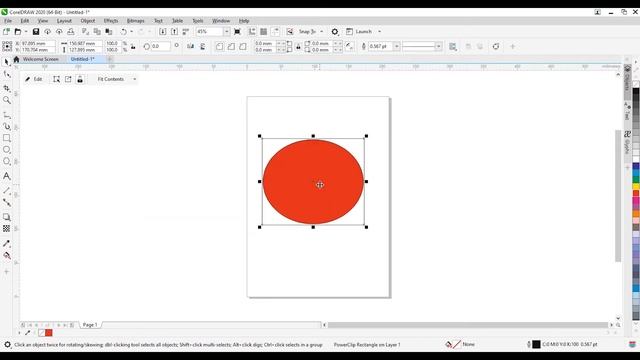Select the Text tool
Screen dimensions: 640x360
(x=7, y=176)
